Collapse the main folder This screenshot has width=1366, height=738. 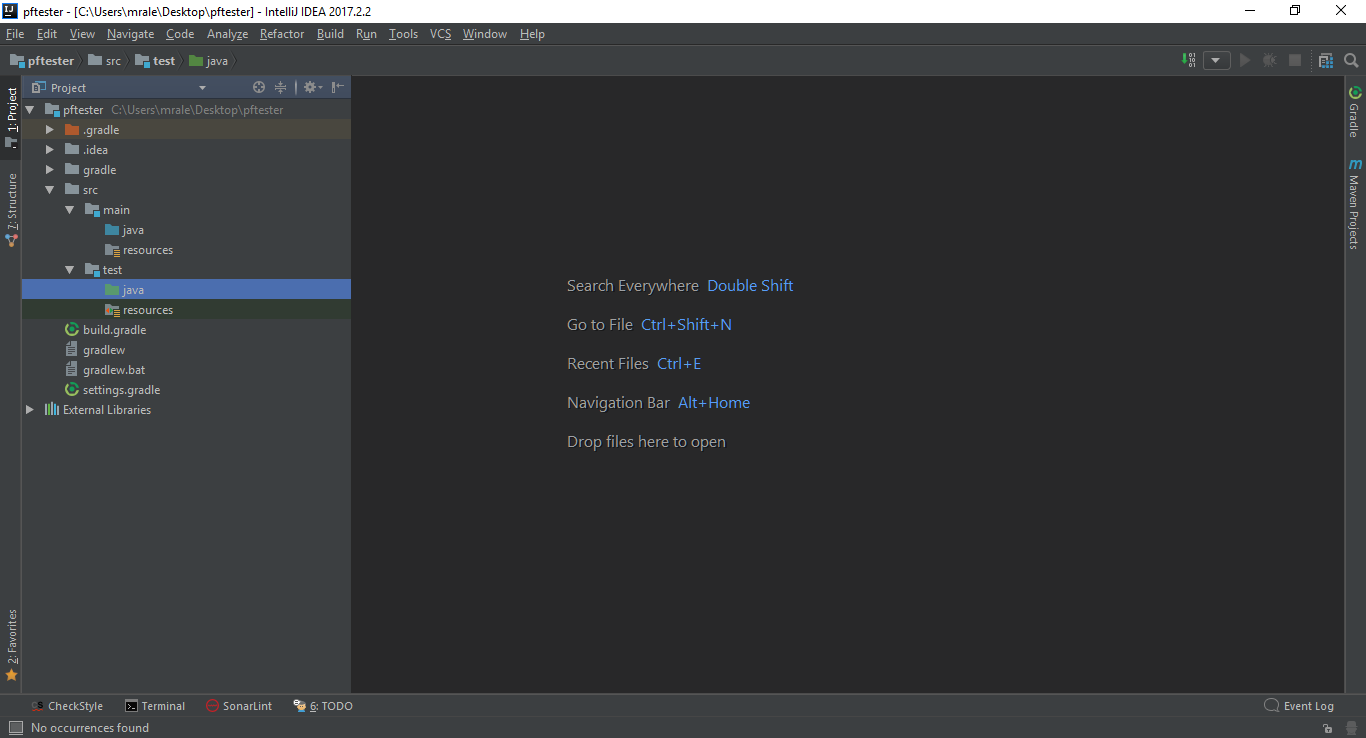(70, 210)
